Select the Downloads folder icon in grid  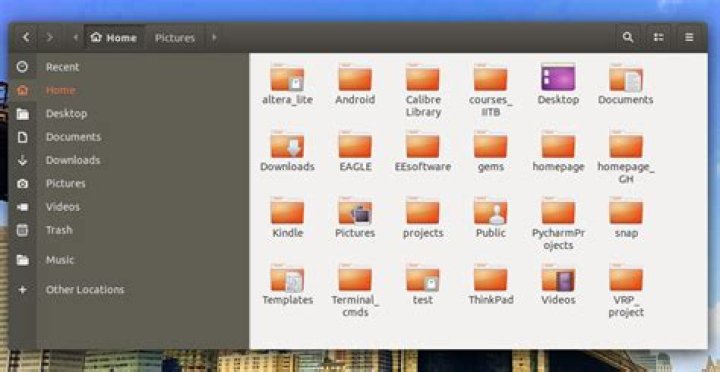287,144
